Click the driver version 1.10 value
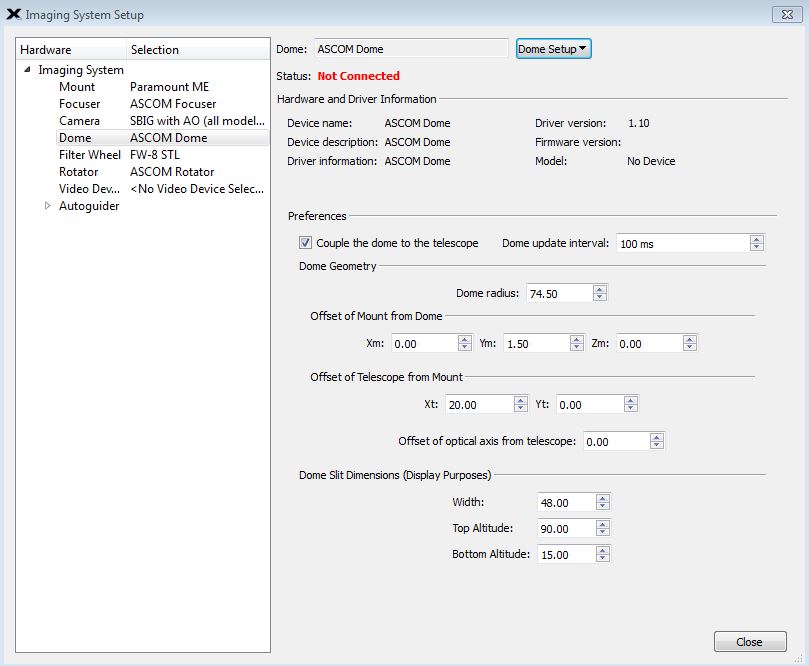Image resolution: width=809 pixels, height=666 pixels. (639, 123)
